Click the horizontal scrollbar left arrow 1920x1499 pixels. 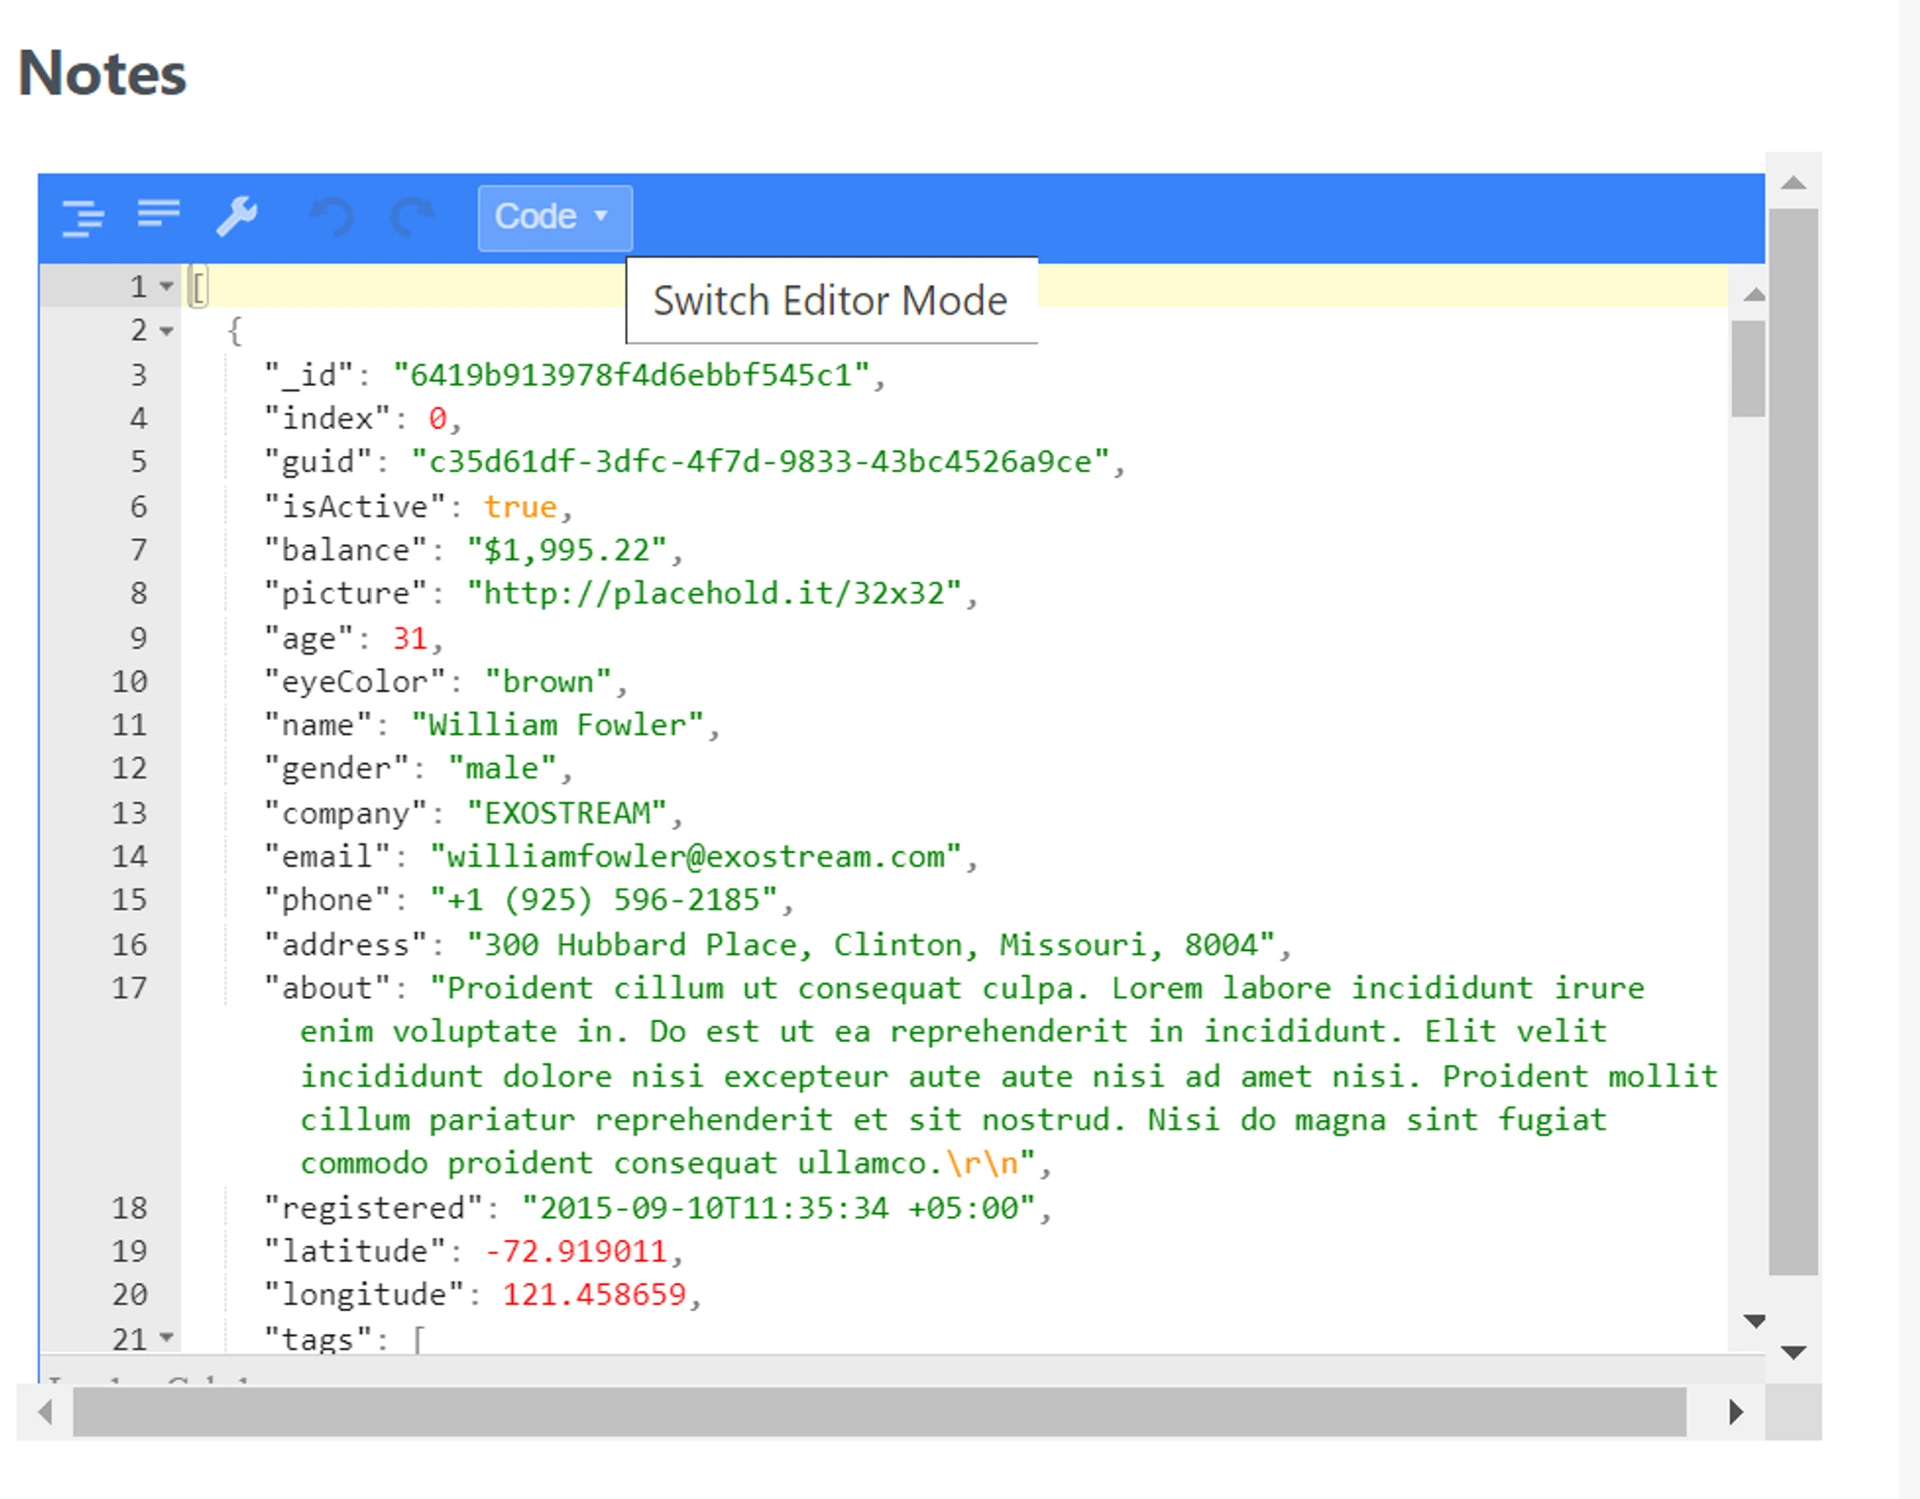tap(45, 1412)
